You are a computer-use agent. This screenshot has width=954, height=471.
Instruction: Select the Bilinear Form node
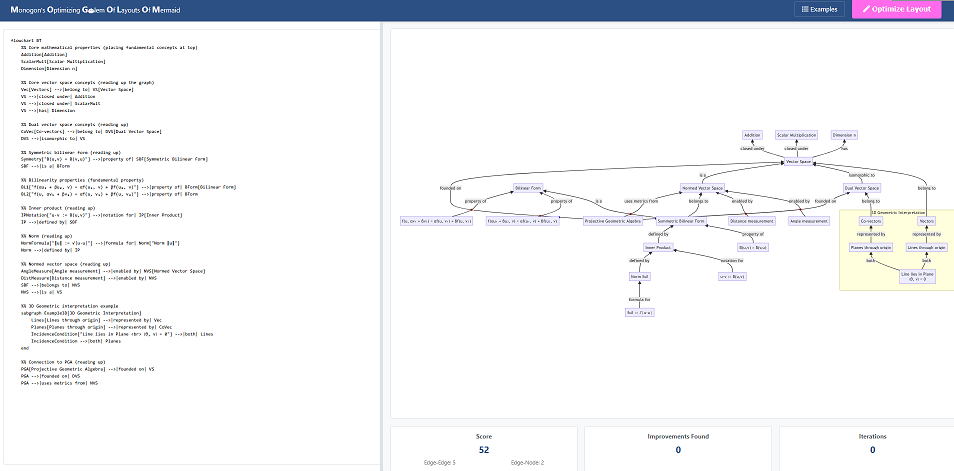pyautogui.click(x=528, y=188)
